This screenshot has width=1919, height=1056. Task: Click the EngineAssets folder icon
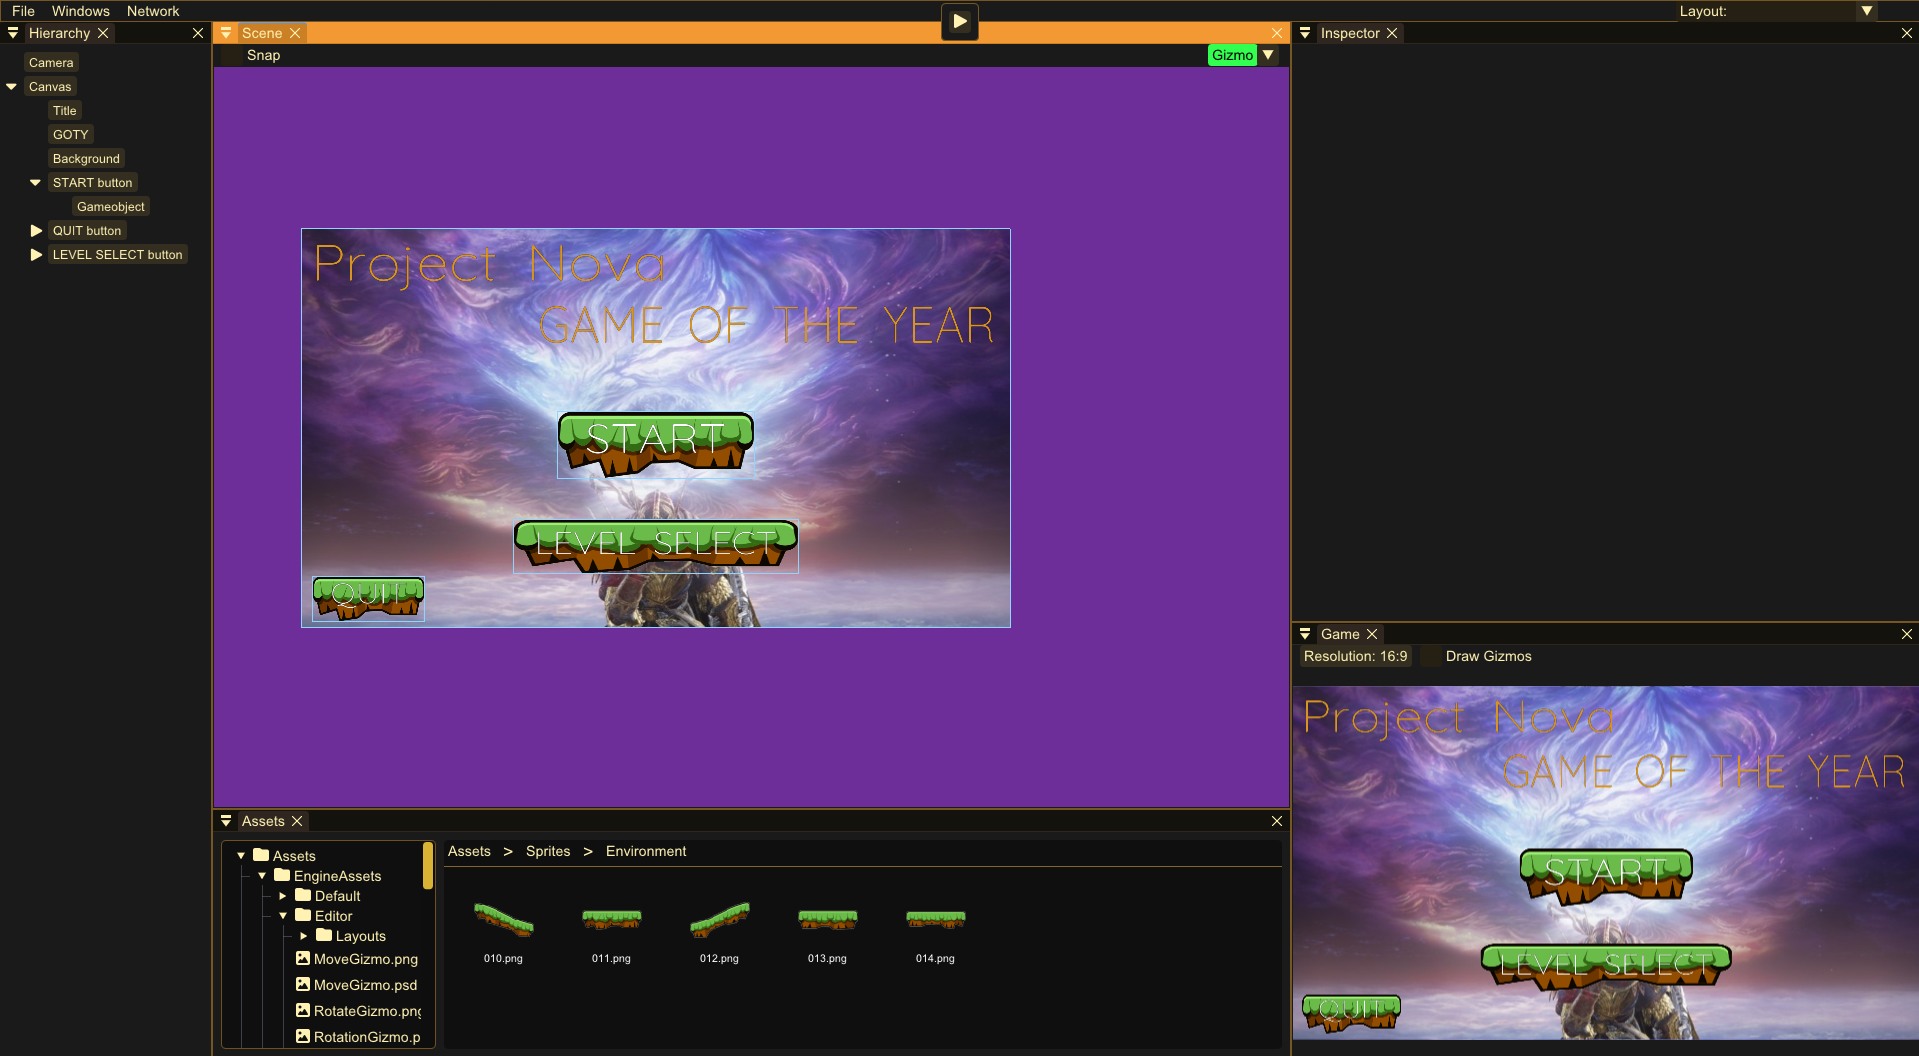282,875
